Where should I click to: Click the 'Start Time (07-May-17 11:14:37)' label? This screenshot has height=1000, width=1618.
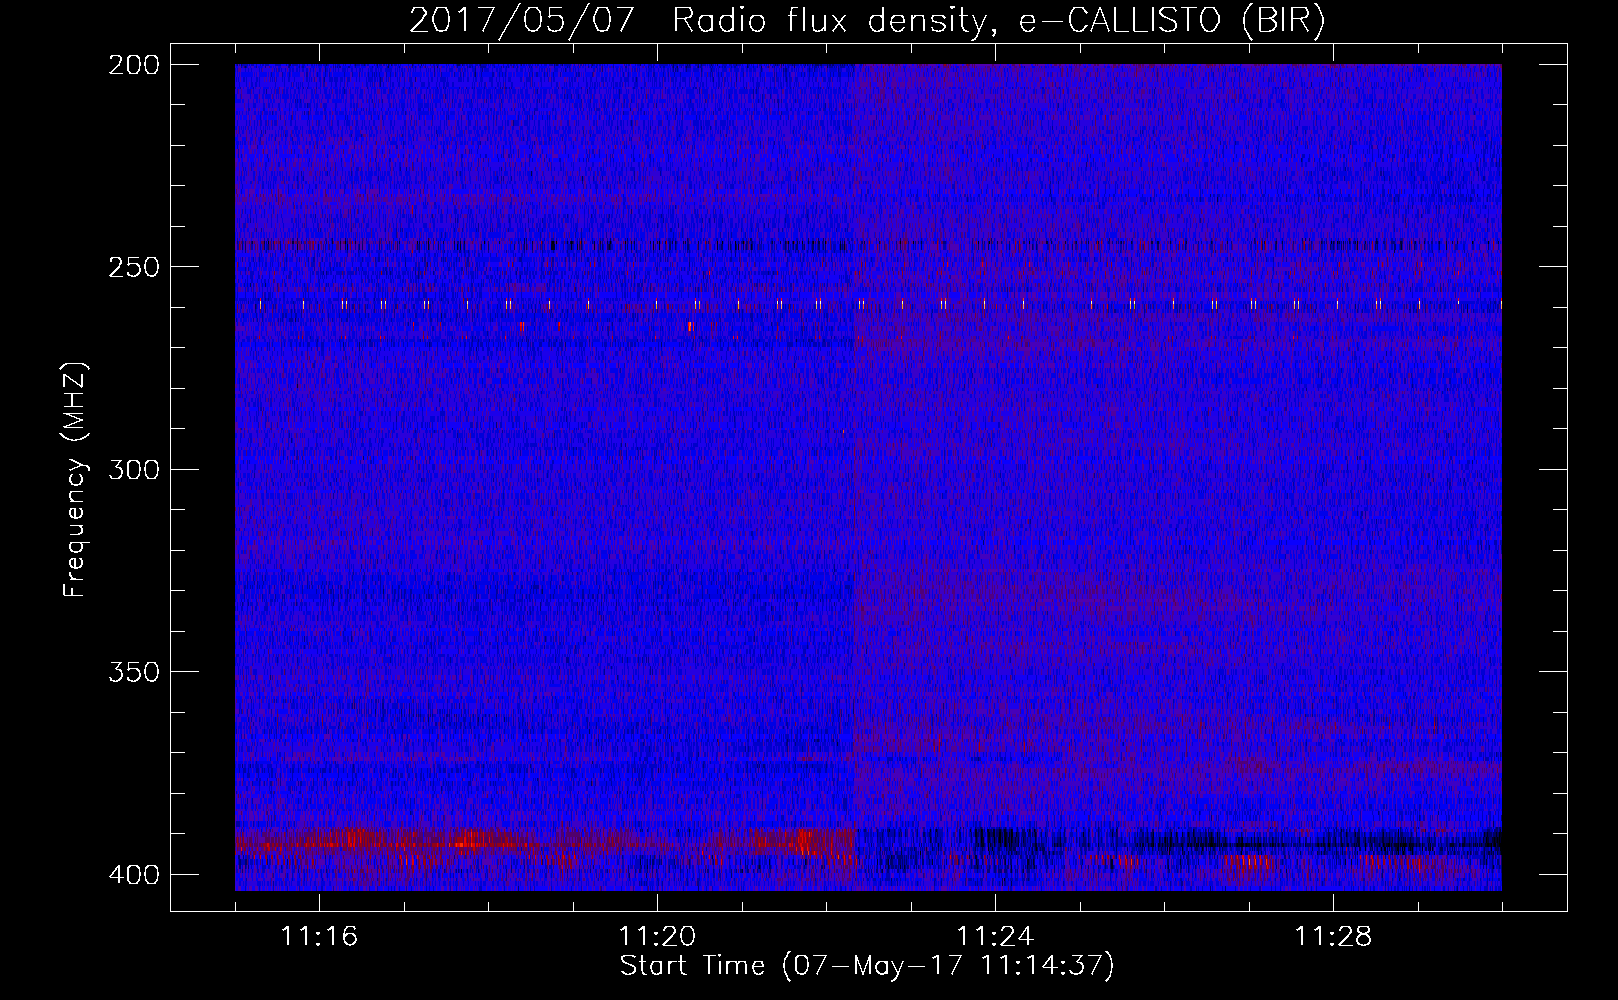pyautogui.click(x=867, y=966)
